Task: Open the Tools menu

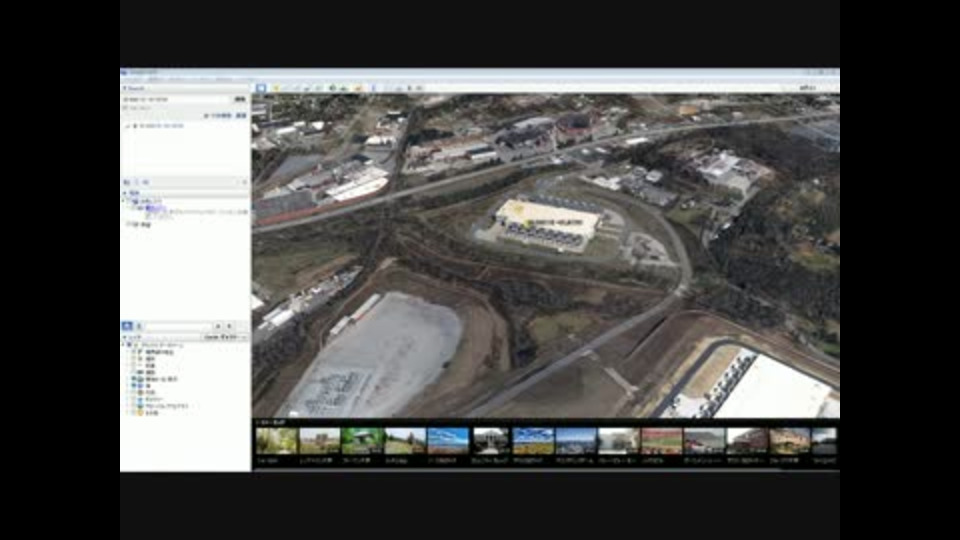Action: click(x=201, y=79)
